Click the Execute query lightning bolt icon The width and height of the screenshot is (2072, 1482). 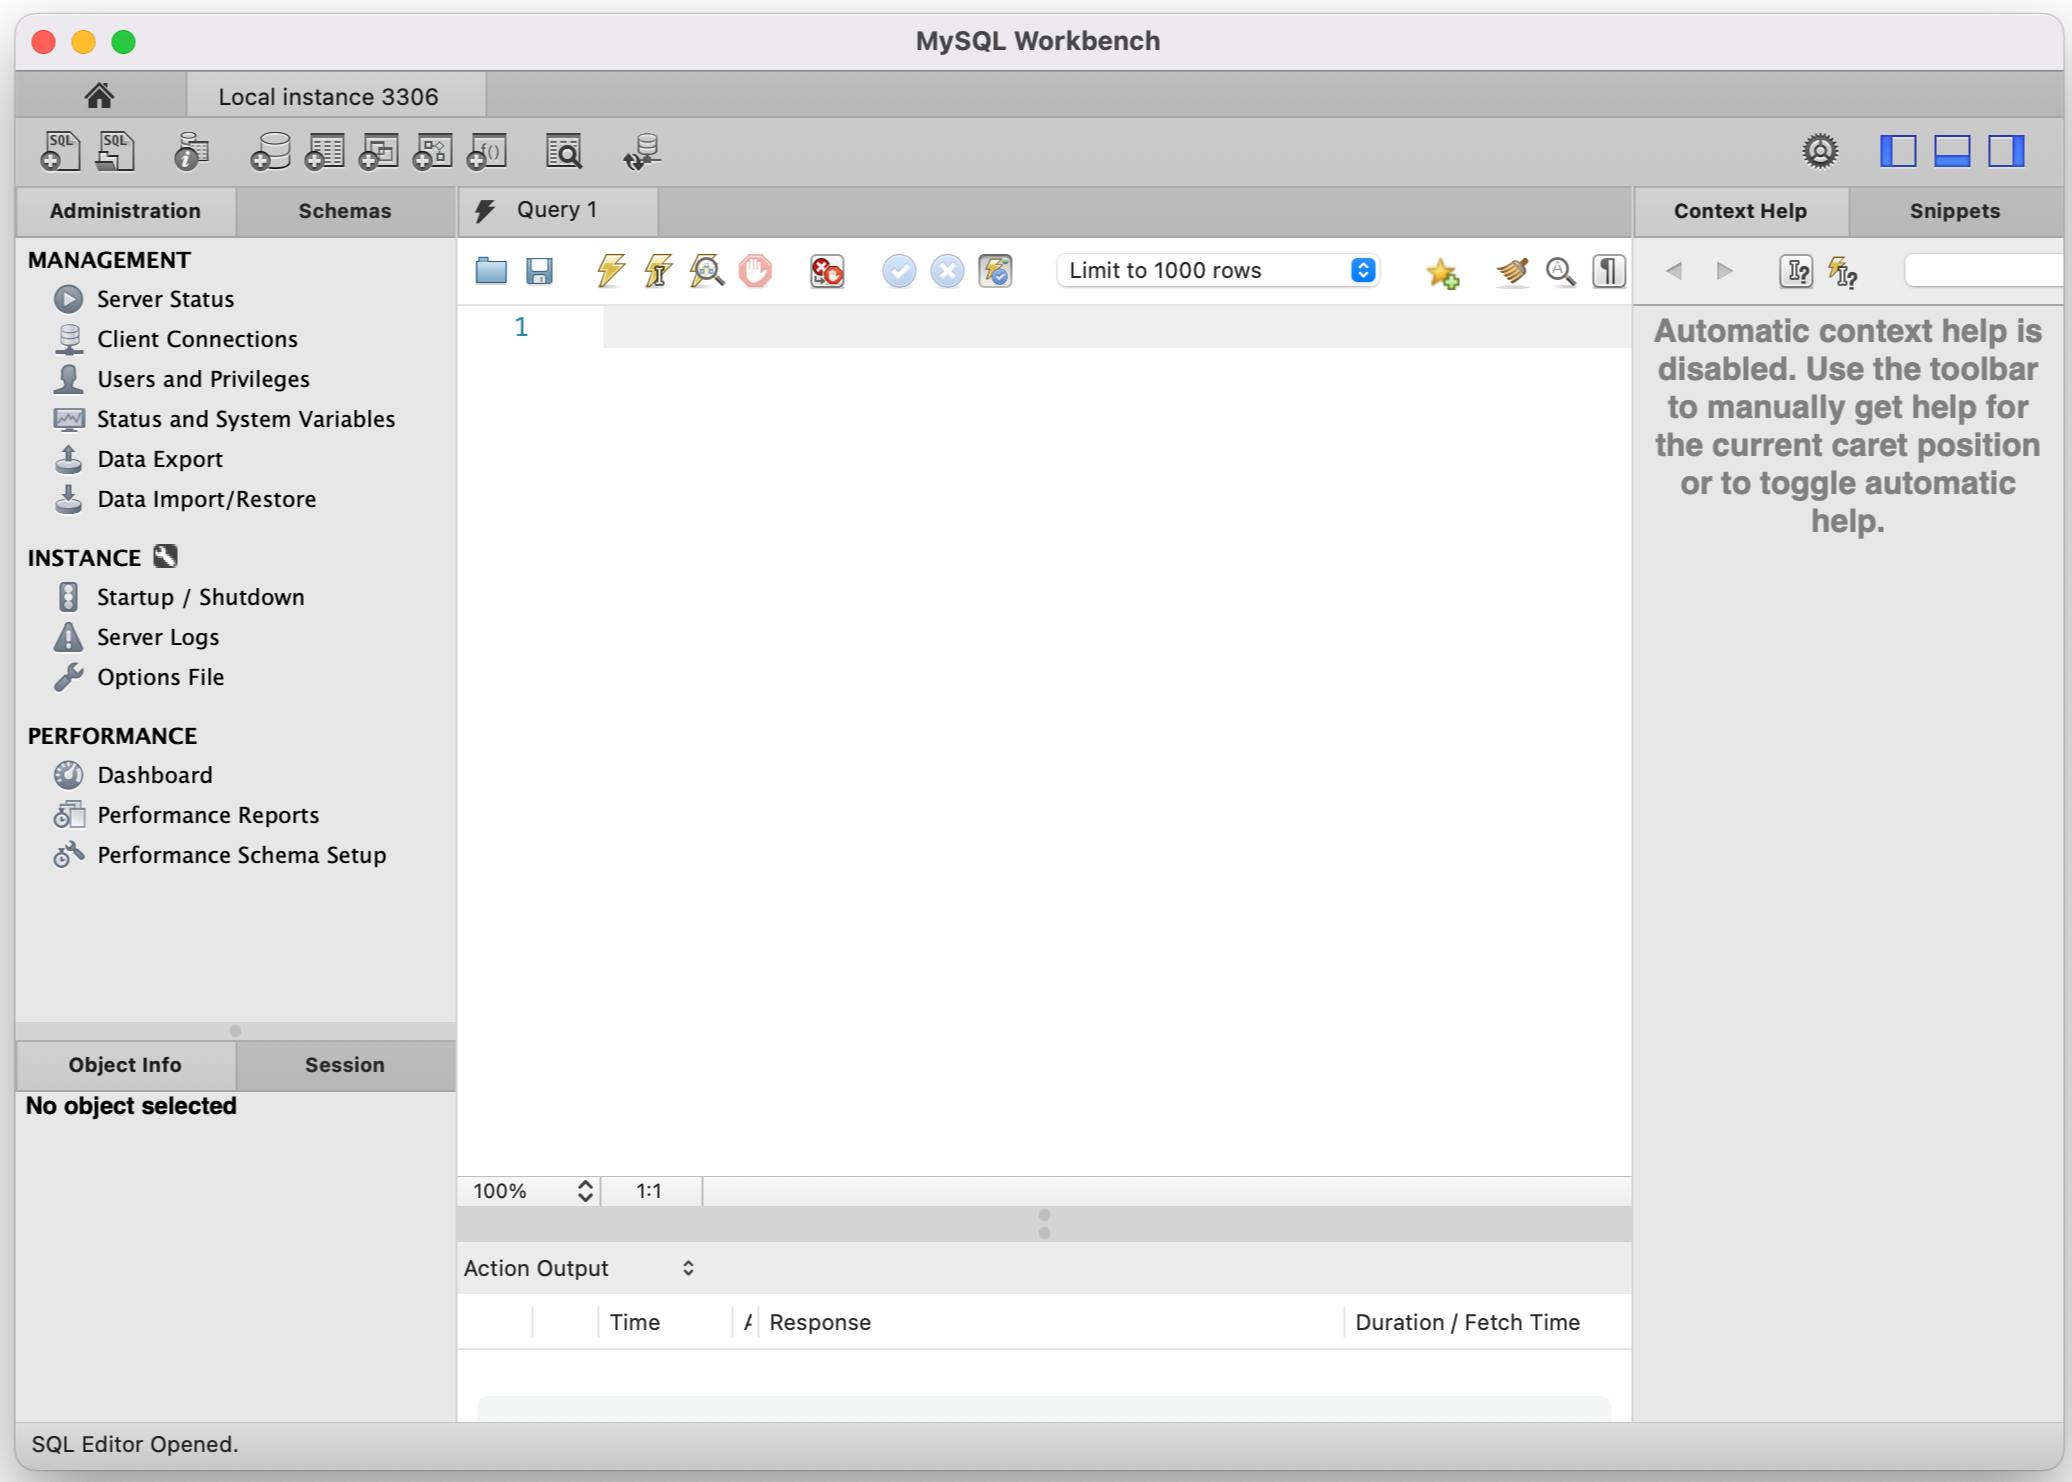point(610,271)
